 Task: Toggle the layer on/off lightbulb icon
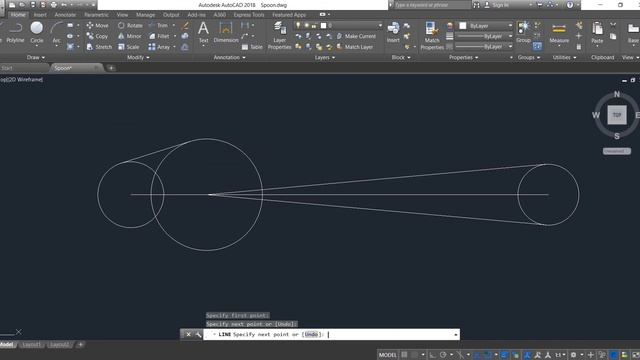pyautogui.click(x=298, y=25)
